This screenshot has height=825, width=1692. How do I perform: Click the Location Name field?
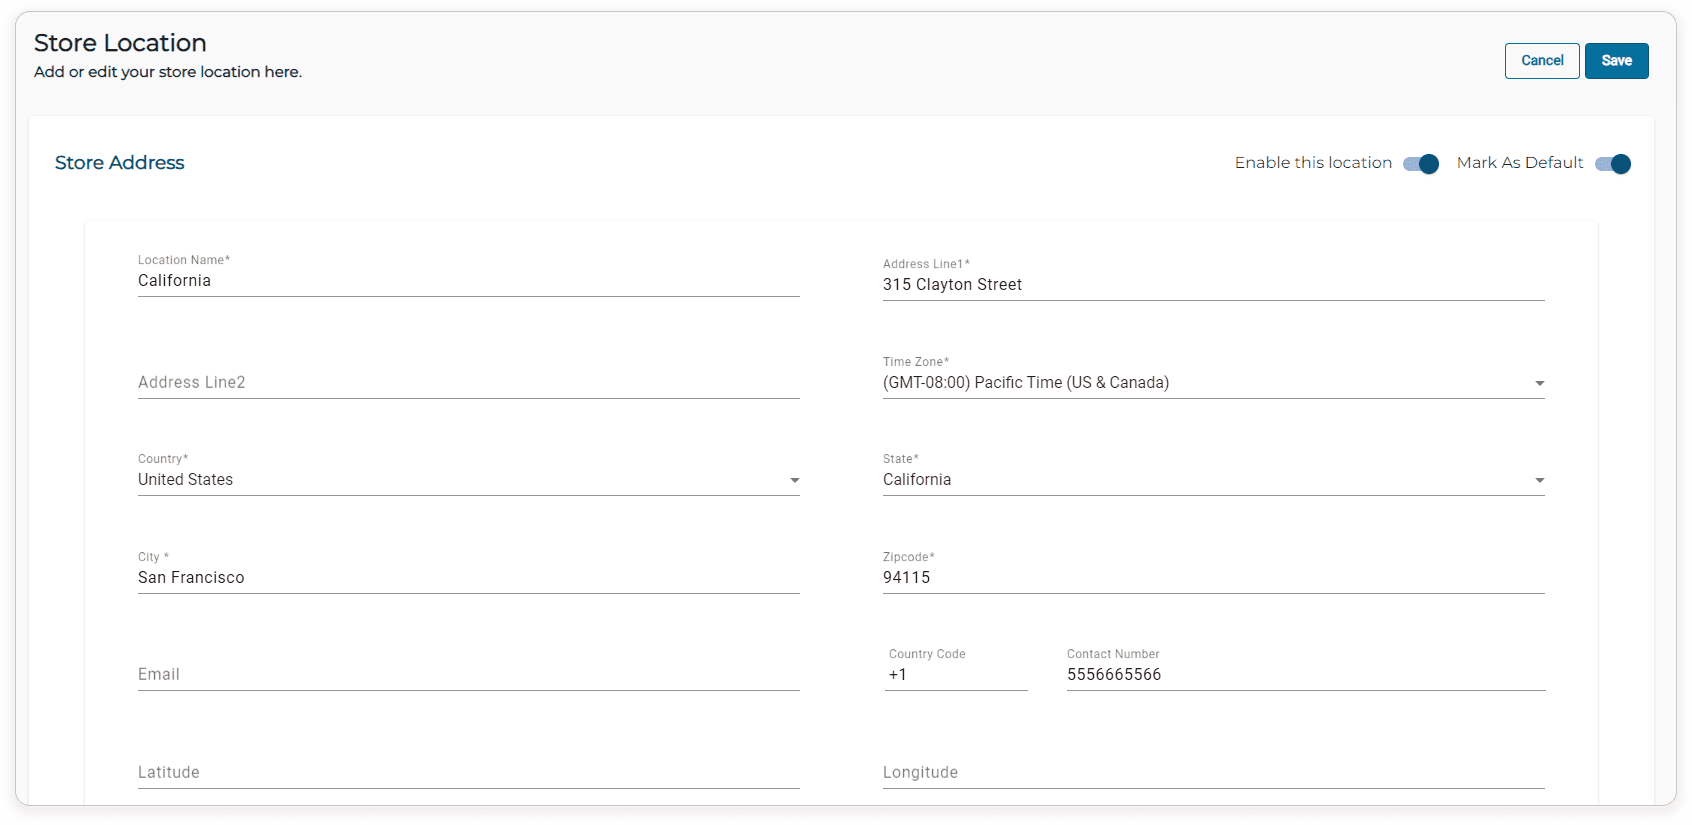pos(468,281)
